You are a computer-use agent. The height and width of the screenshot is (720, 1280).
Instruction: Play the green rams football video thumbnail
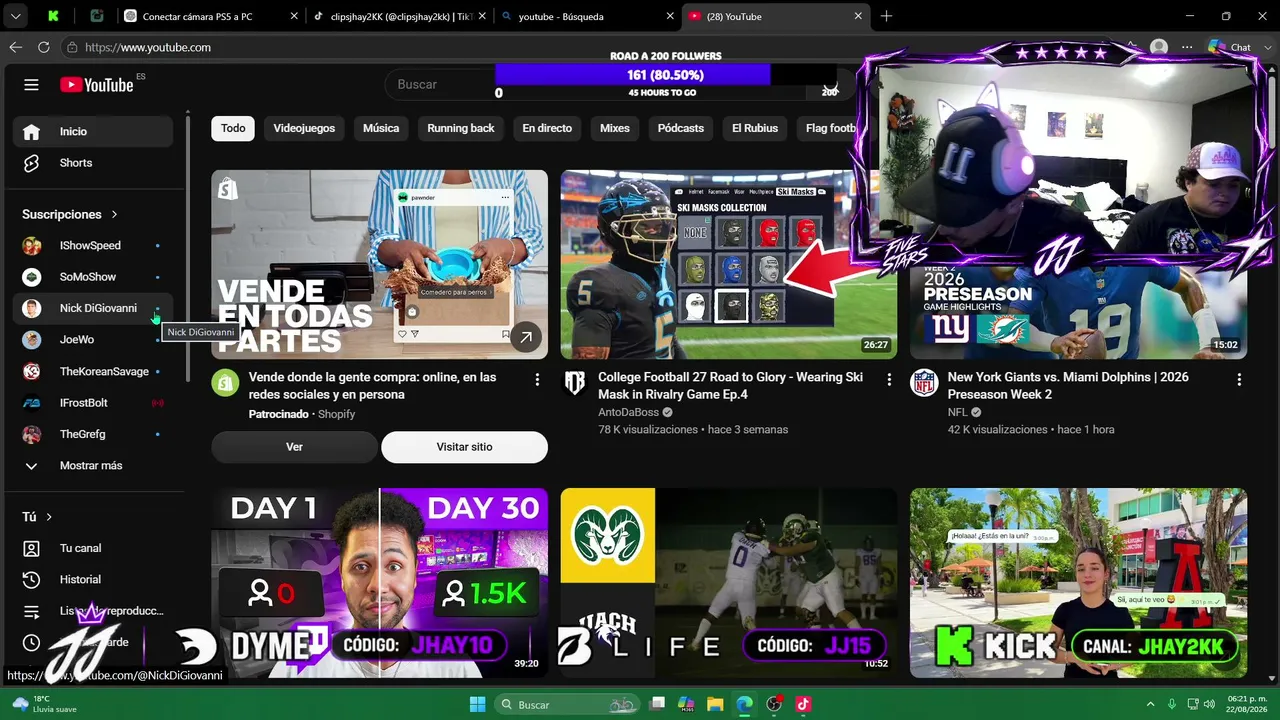coord(728,583)
